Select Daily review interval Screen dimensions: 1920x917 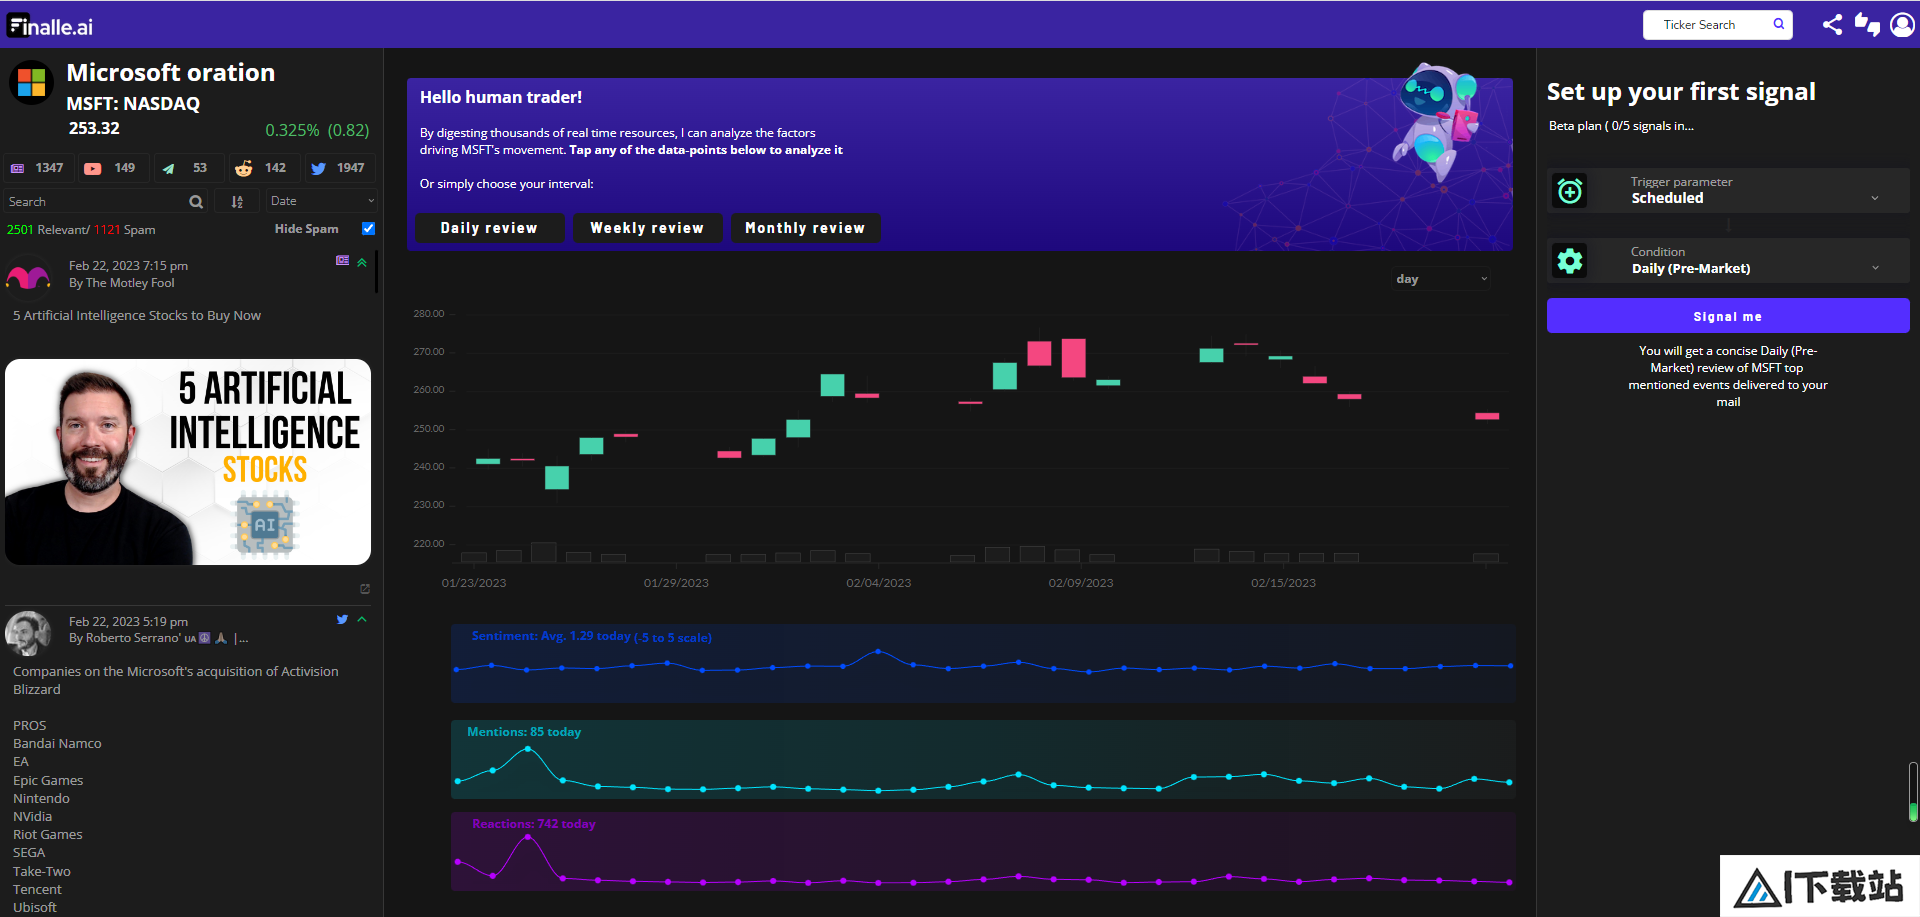point(489,228)
